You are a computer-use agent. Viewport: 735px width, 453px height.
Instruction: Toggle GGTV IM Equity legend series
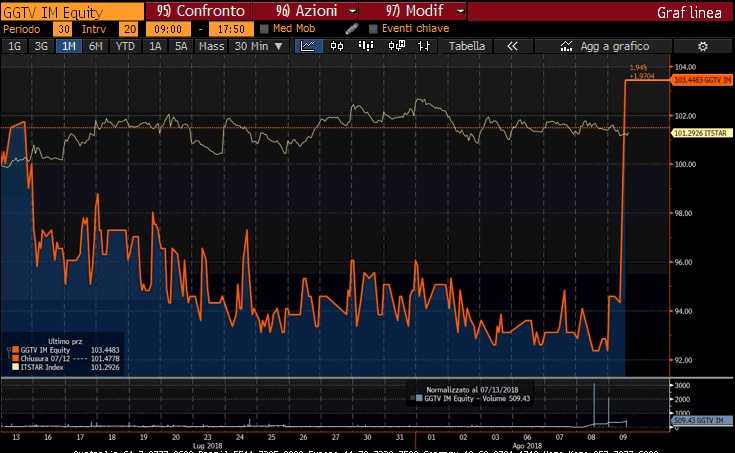click(x=14, y=349)
